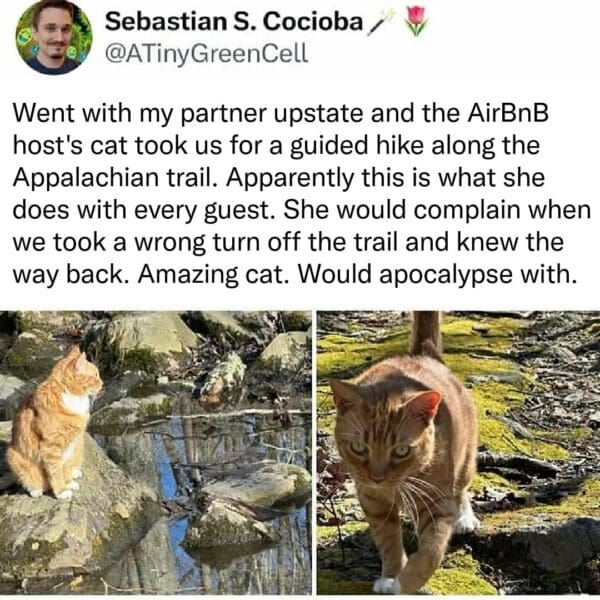Open the author's round profile picture

pyautogui.click(x=54, y=38)
